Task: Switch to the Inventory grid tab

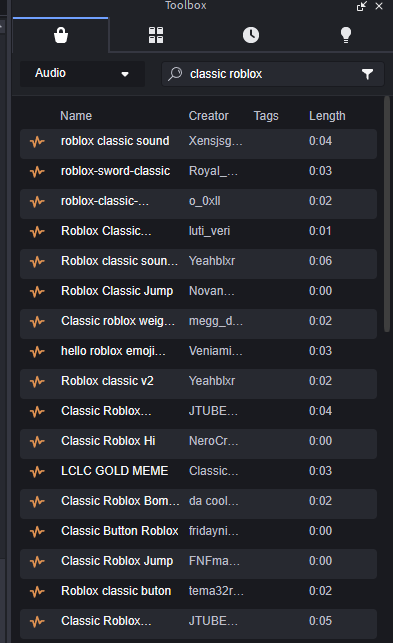Action: point(156,35)
